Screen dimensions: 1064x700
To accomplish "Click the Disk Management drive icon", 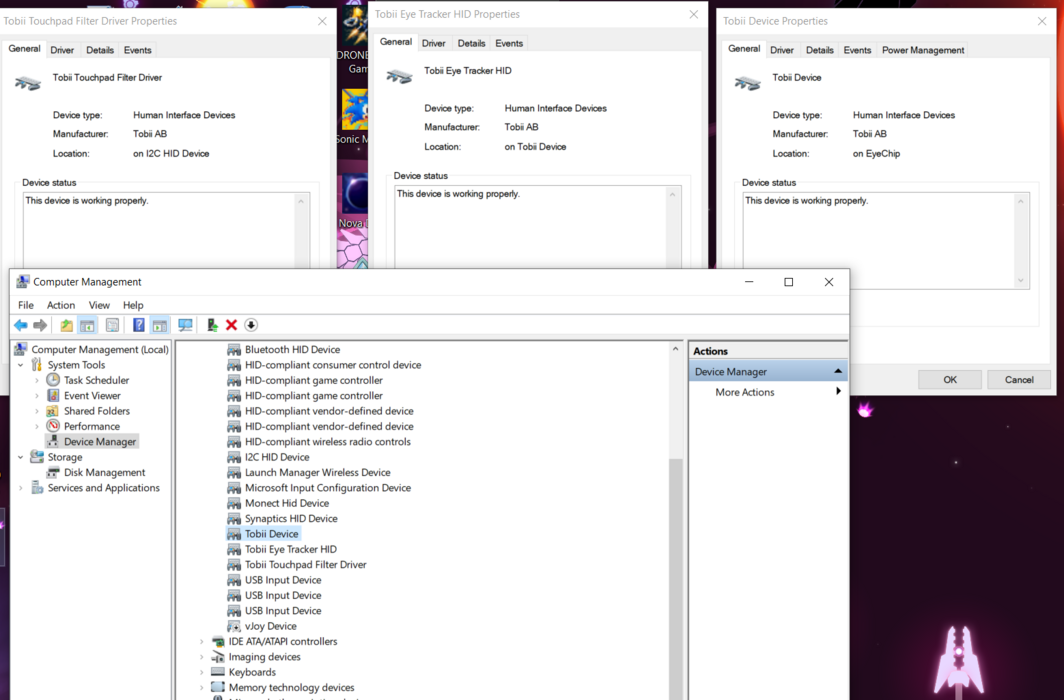I will [x=53, y=472].
